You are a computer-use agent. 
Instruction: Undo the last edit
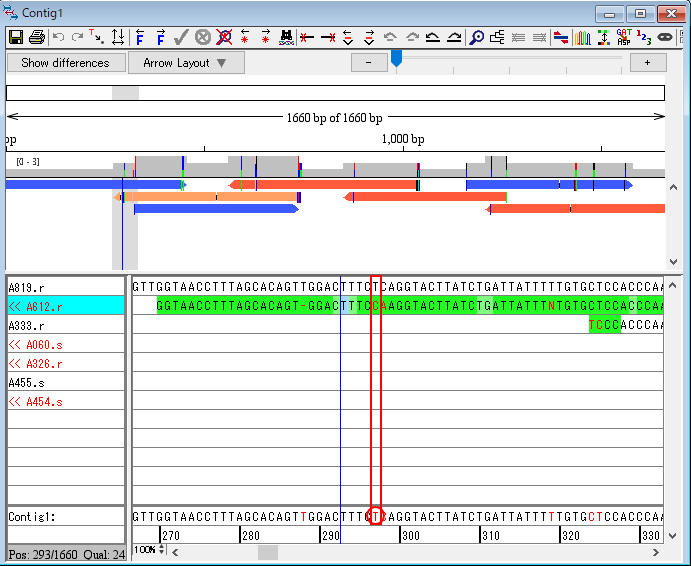pyautogui.click(x=58, y=37)
